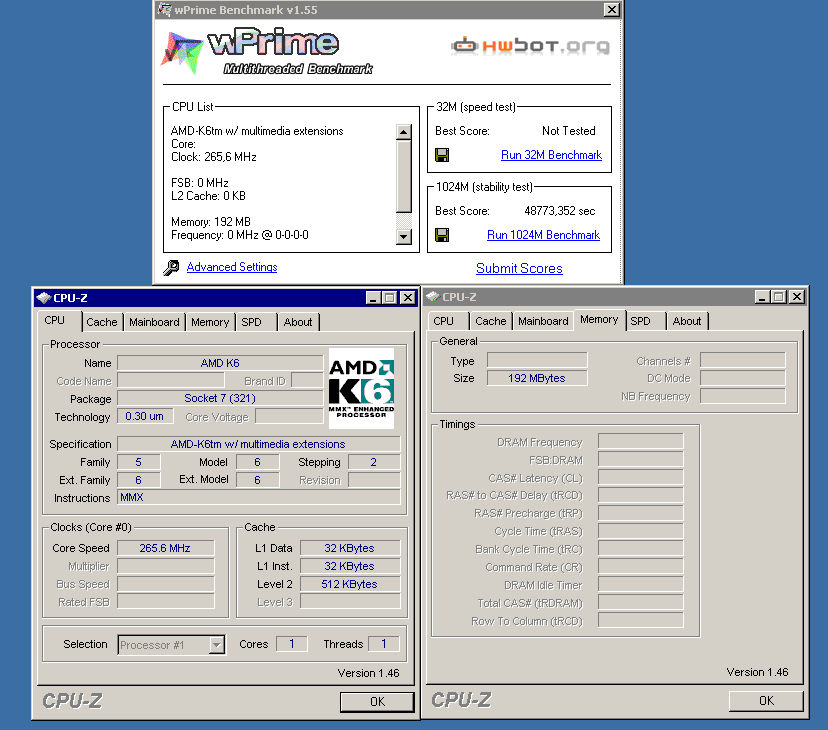Click the AMD K6 processor logo
This screenshot has width=828, height=730.
pyautogui.click(x=361, y=388)
